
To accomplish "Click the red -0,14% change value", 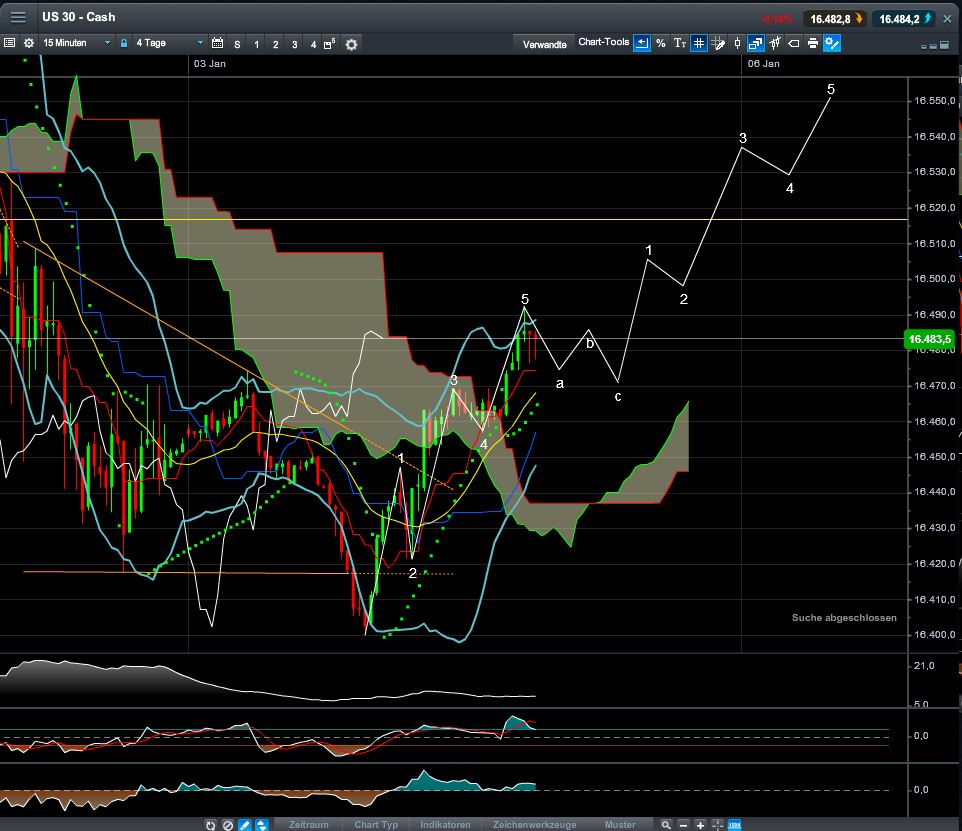I will (x=777, y=20).
